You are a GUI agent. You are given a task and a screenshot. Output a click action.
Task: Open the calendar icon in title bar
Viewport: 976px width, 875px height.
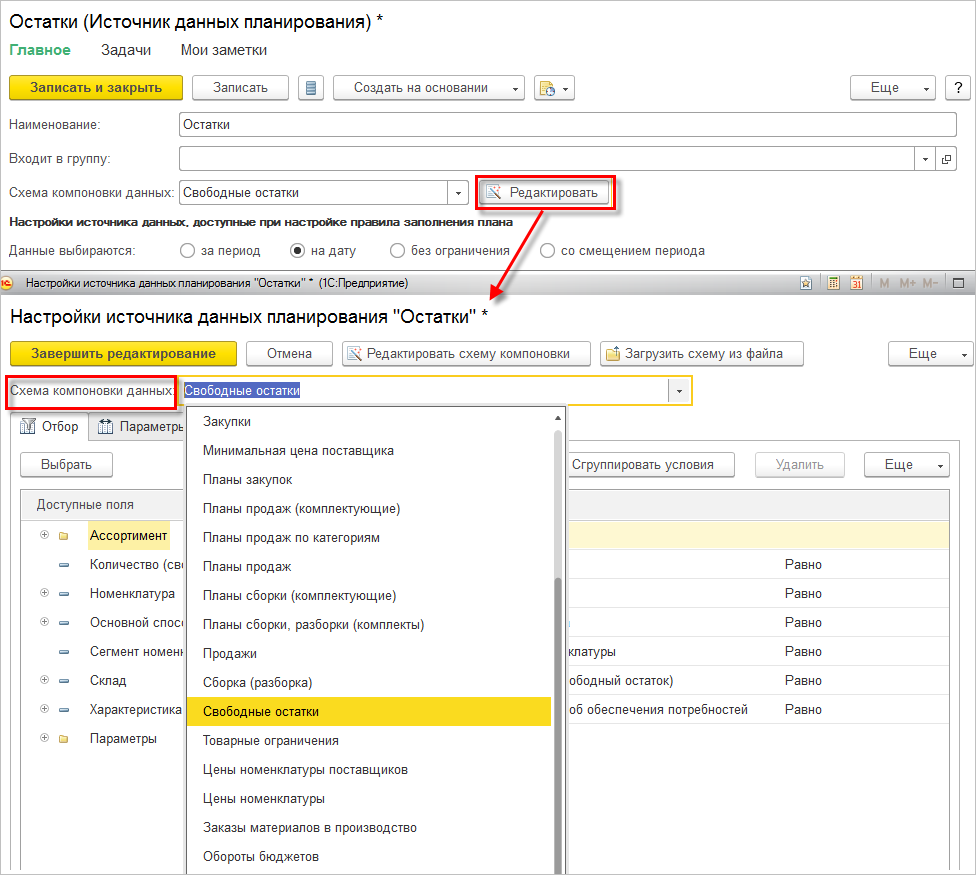856,283
